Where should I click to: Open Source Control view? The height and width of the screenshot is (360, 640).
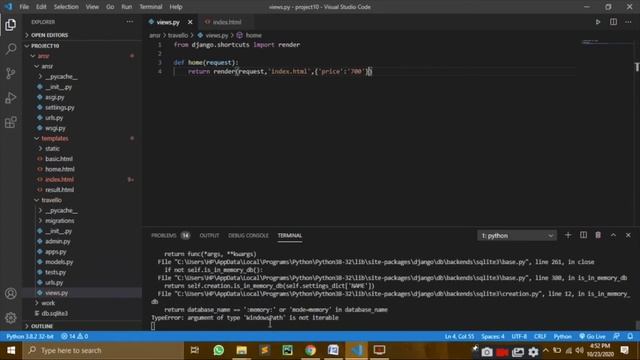[x=11, y=73]
